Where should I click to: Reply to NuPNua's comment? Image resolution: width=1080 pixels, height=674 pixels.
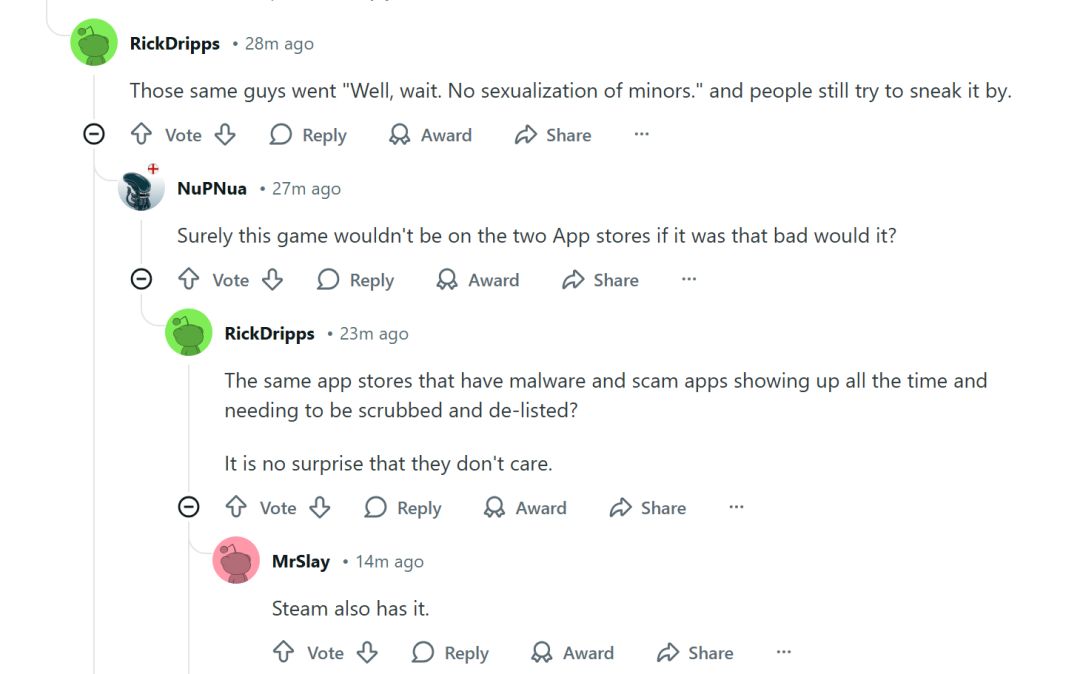click(x=355, y=280)
